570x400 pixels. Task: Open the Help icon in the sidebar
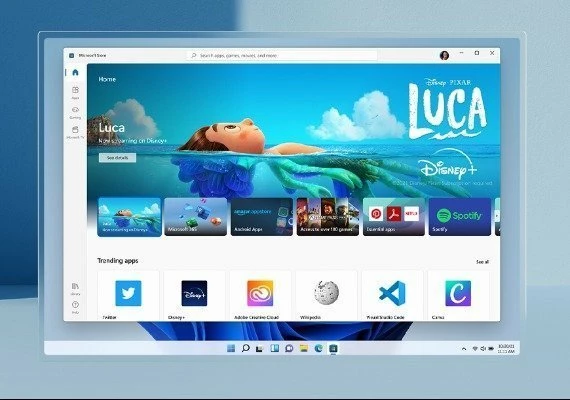click(75, 307)
